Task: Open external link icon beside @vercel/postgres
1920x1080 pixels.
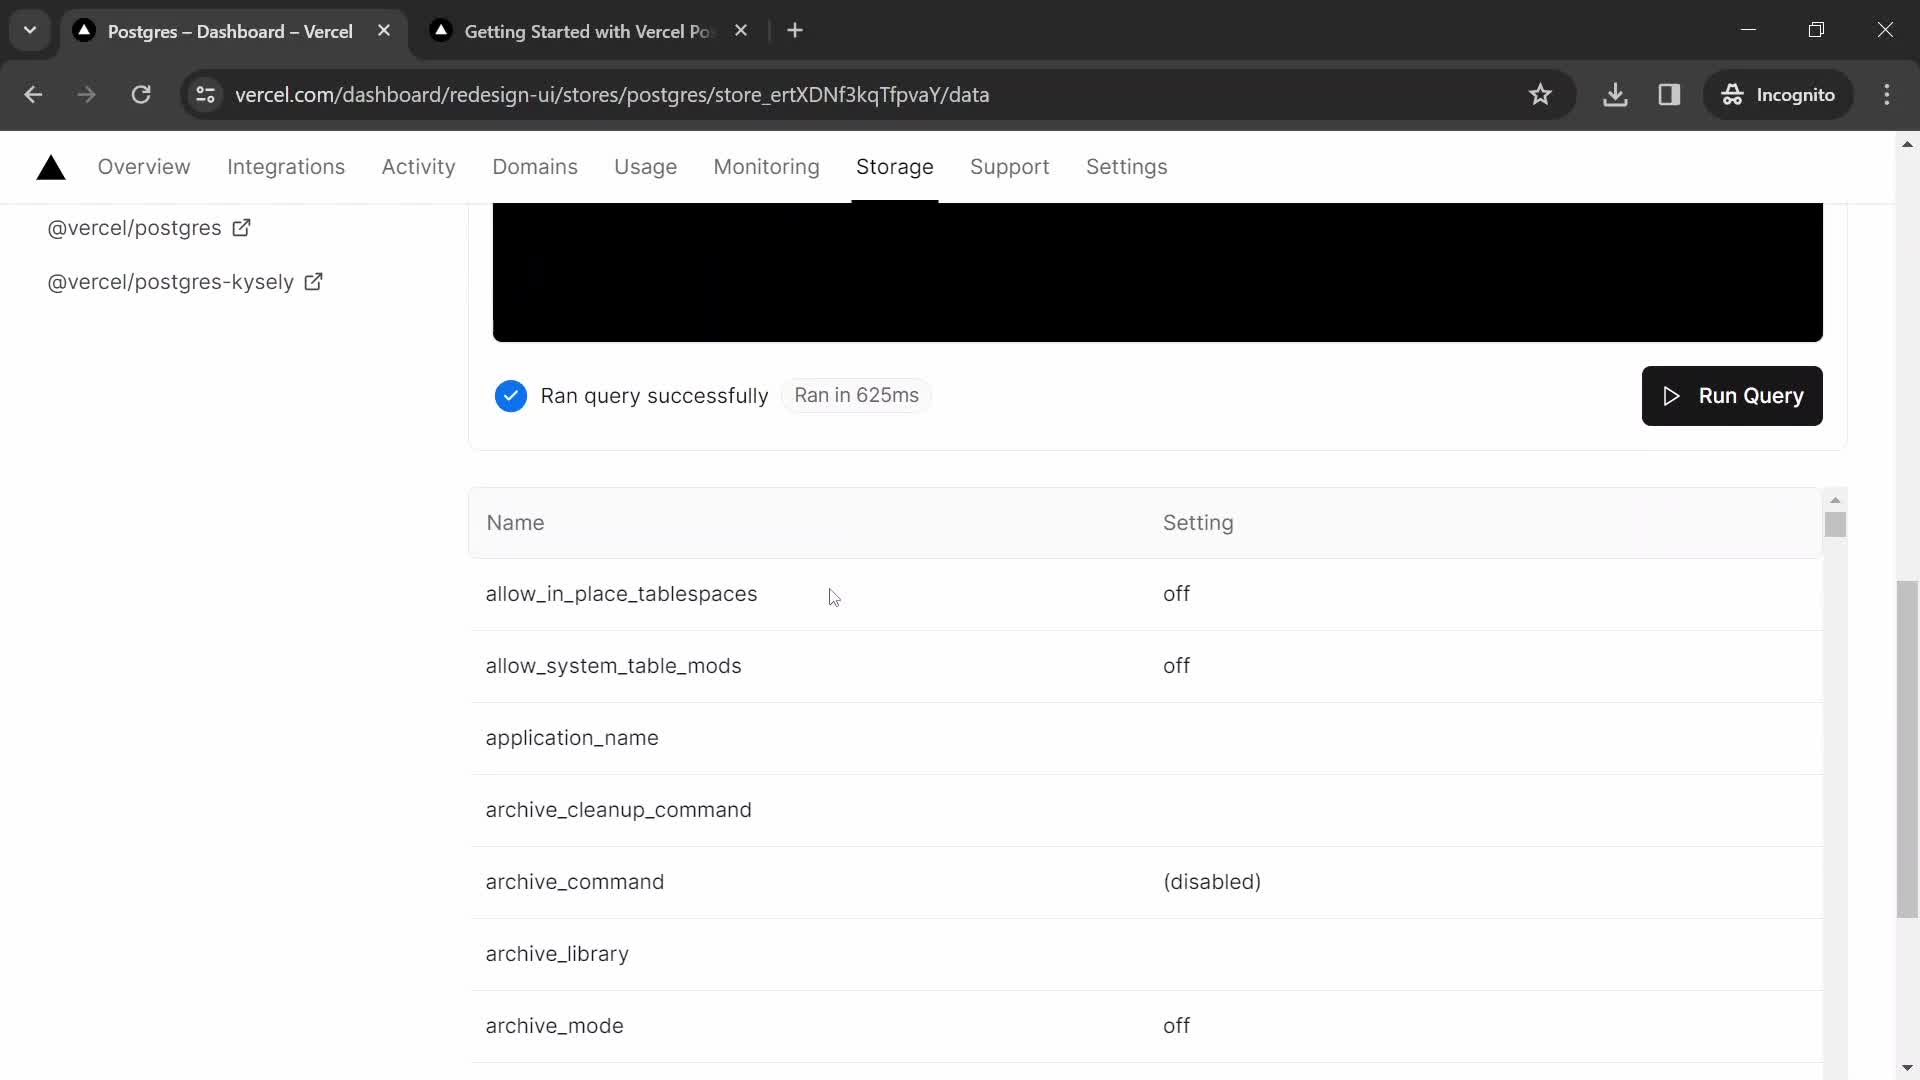Action: pyautogui.click(x=241, y=228)
